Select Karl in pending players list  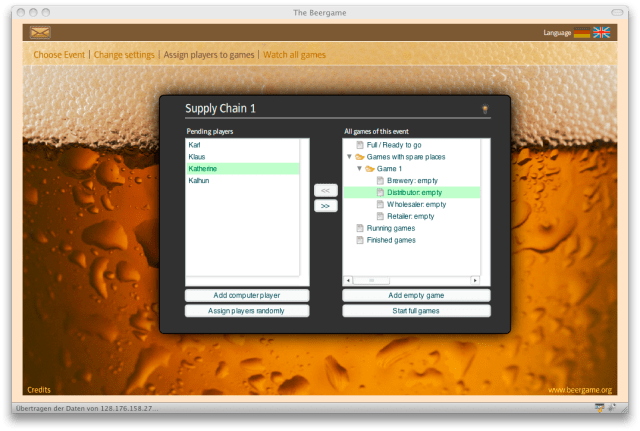[195, 146]
